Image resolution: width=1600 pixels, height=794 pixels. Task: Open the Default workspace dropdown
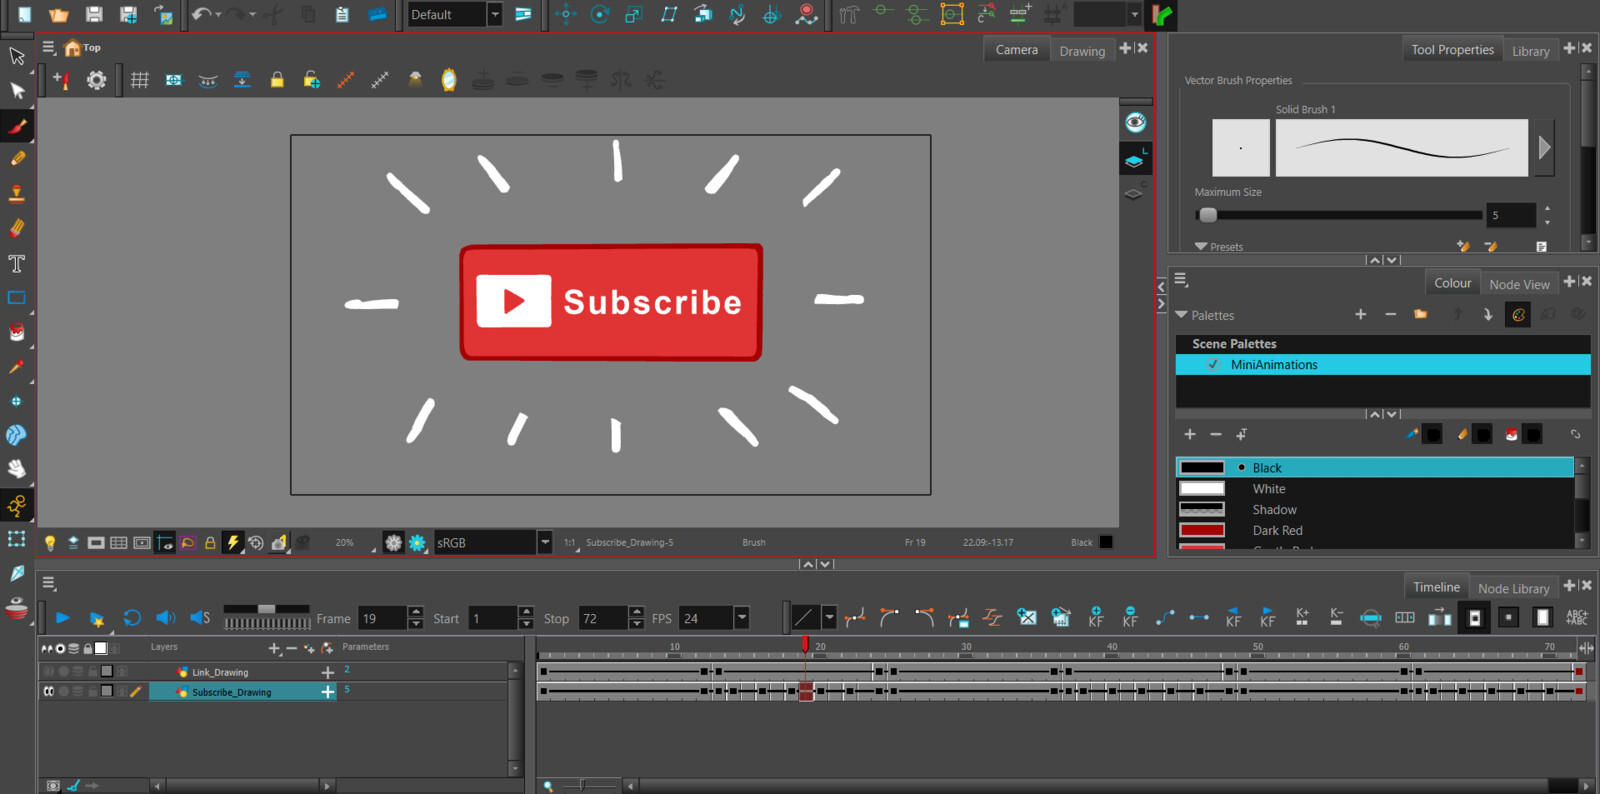pyautogui.click(x=494, y=14)
